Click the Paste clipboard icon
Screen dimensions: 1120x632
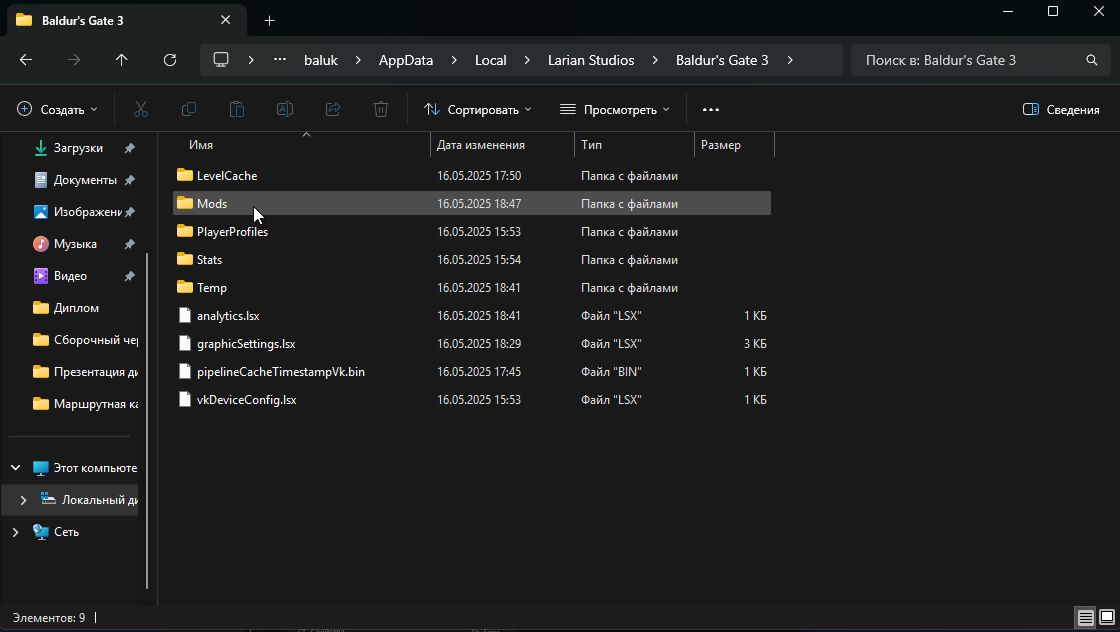click(236, 109)
